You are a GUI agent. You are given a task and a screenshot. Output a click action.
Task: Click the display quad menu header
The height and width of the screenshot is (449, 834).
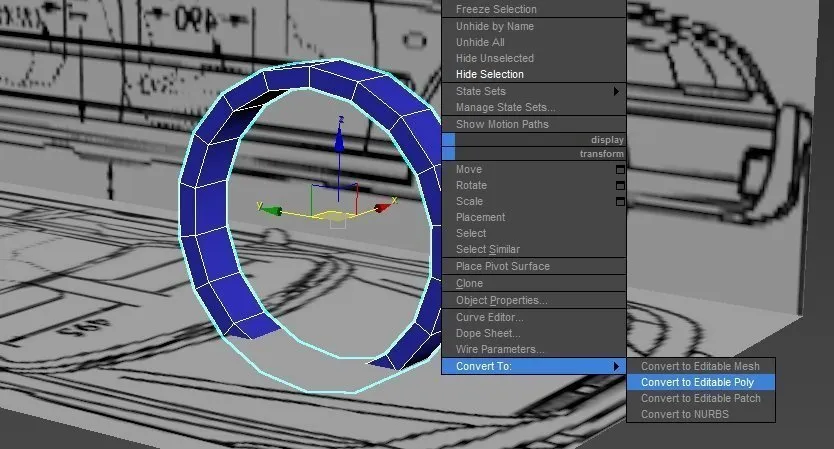tap(540, 140)
